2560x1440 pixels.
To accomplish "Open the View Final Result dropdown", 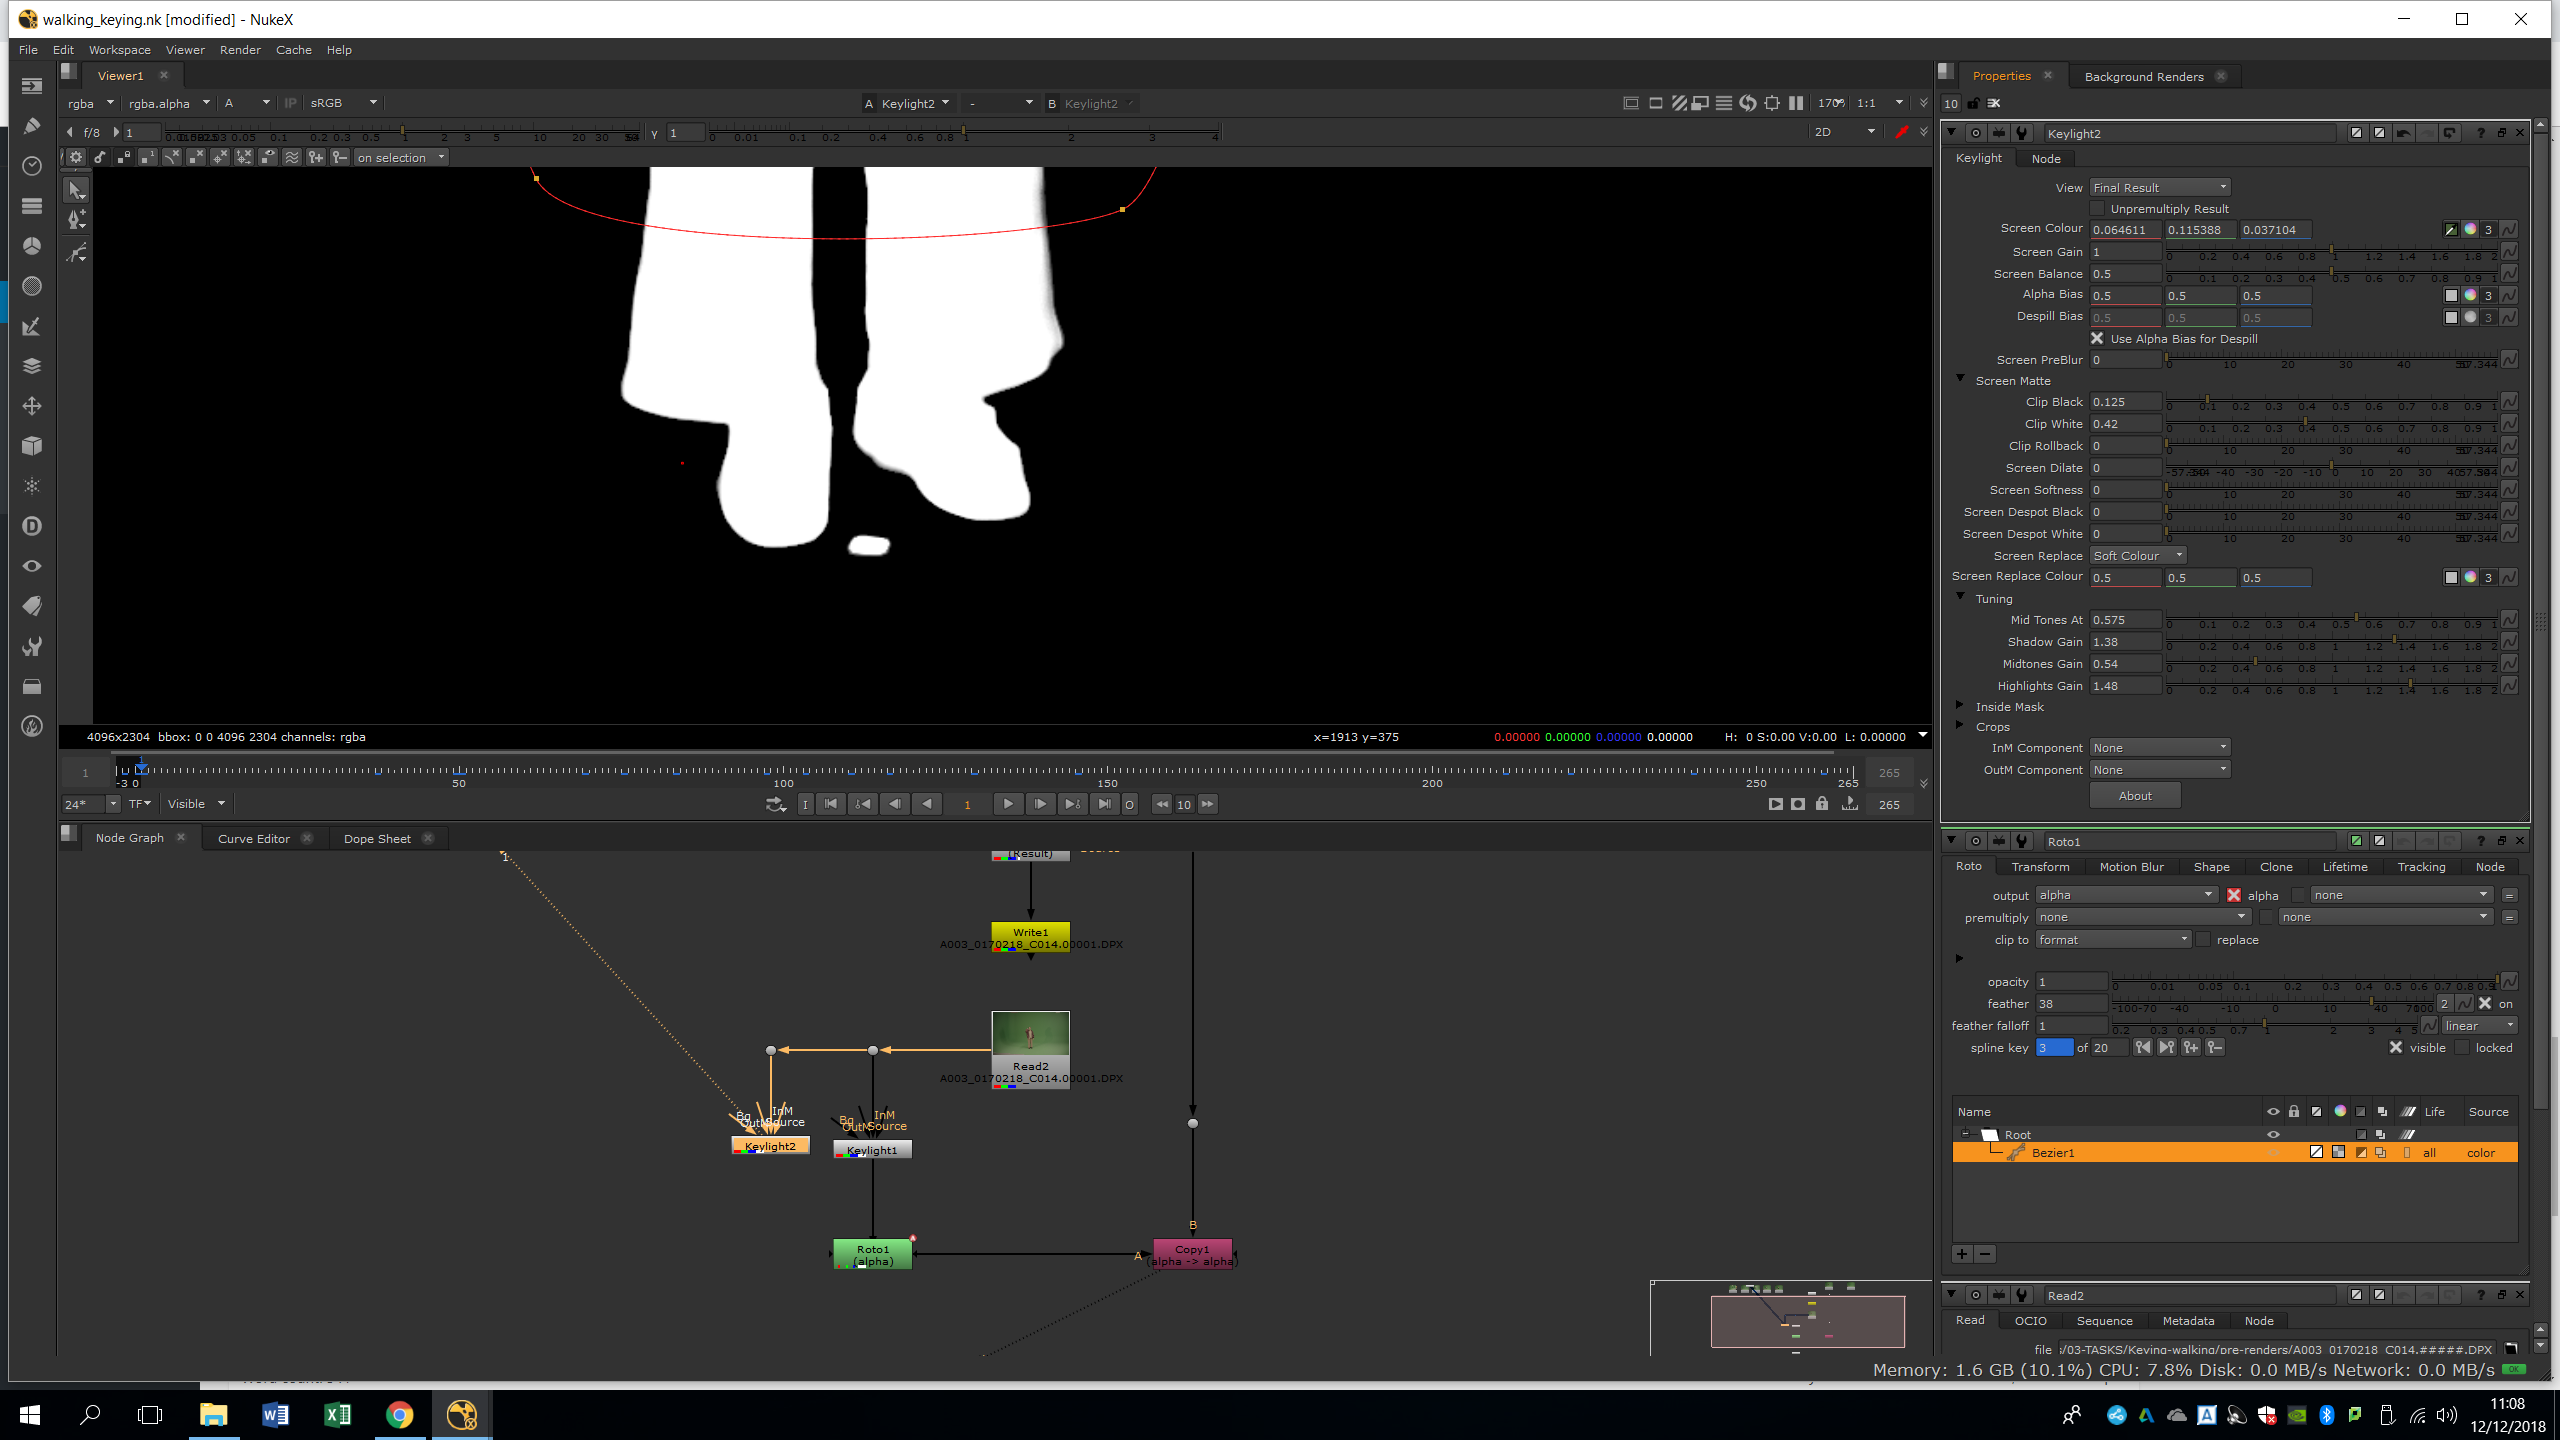I will pyautogui.click(x=2160, y=188).
